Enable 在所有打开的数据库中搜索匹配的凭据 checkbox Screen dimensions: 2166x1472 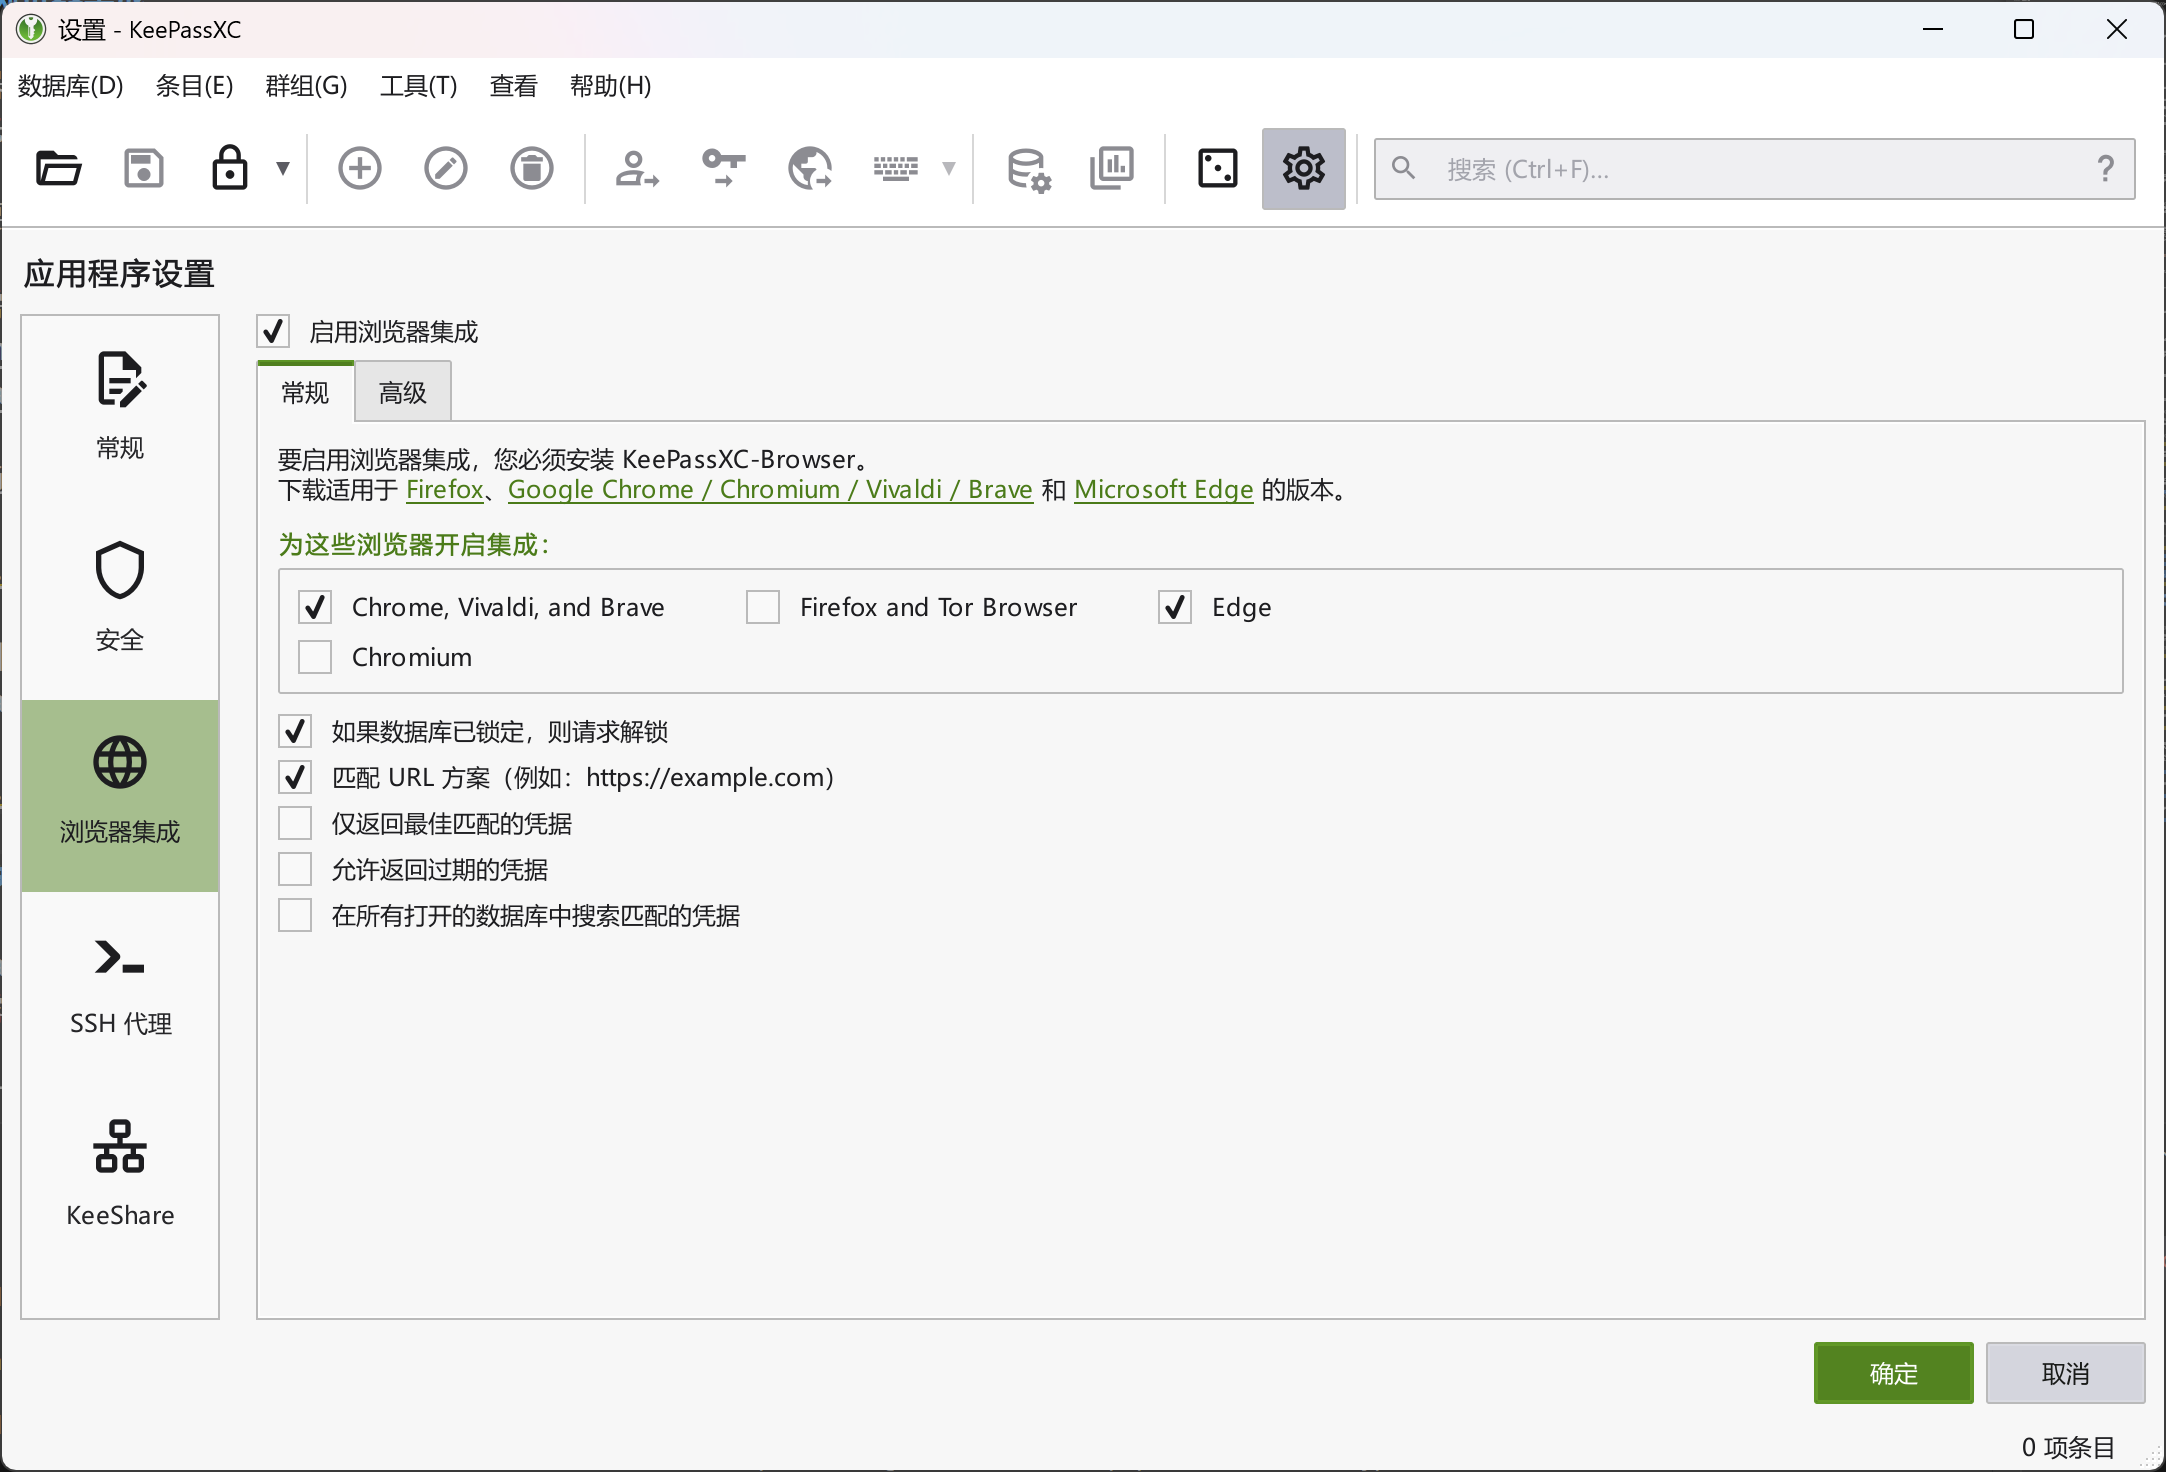tap(295, 915)
